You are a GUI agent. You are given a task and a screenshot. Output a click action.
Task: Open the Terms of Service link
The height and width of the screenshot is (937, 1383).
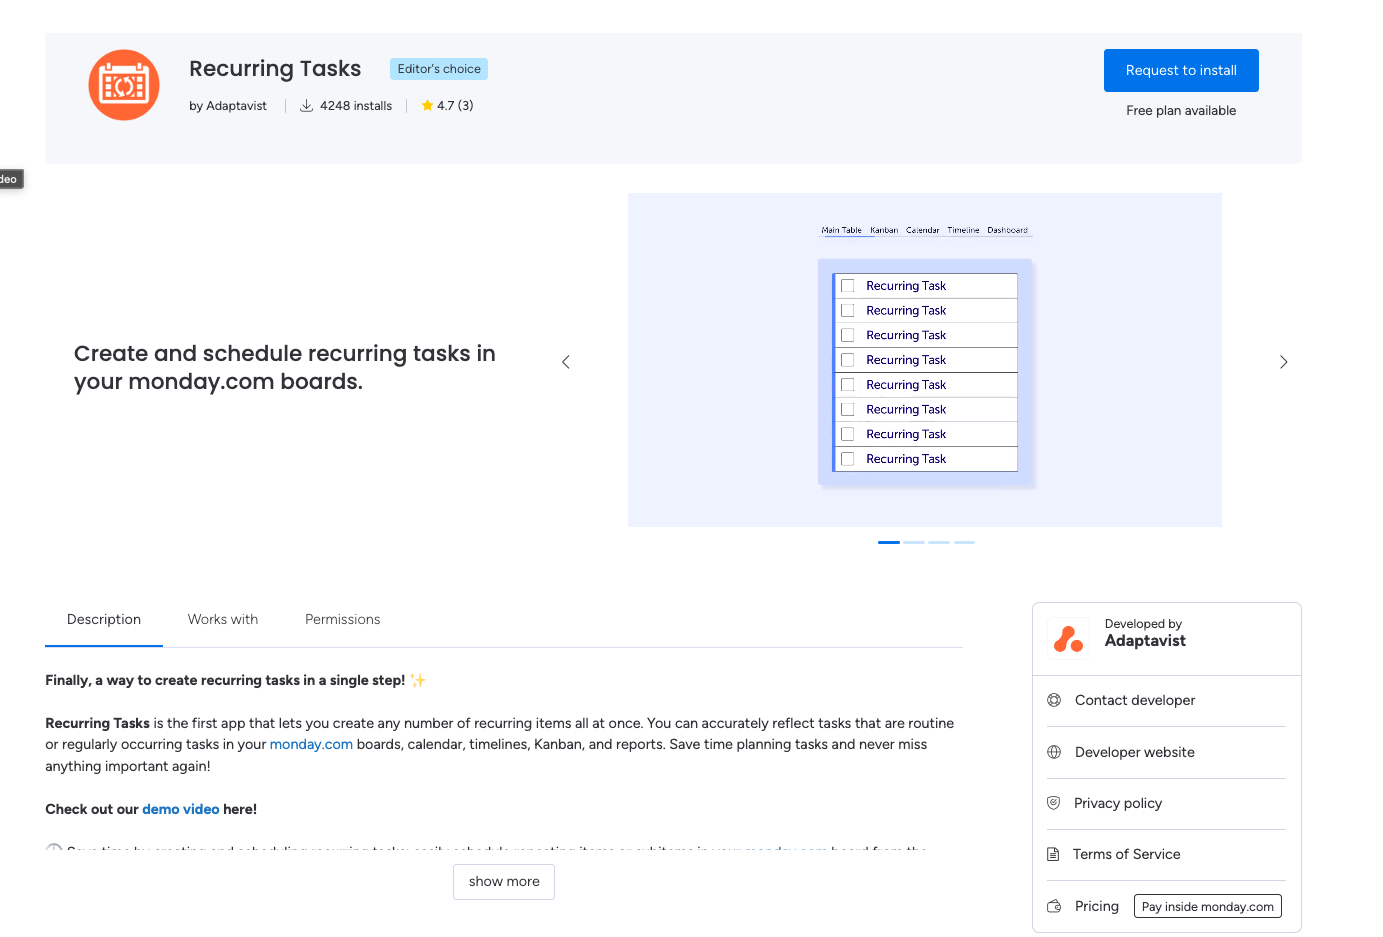pyautogui.click(x=1127, y=854)
